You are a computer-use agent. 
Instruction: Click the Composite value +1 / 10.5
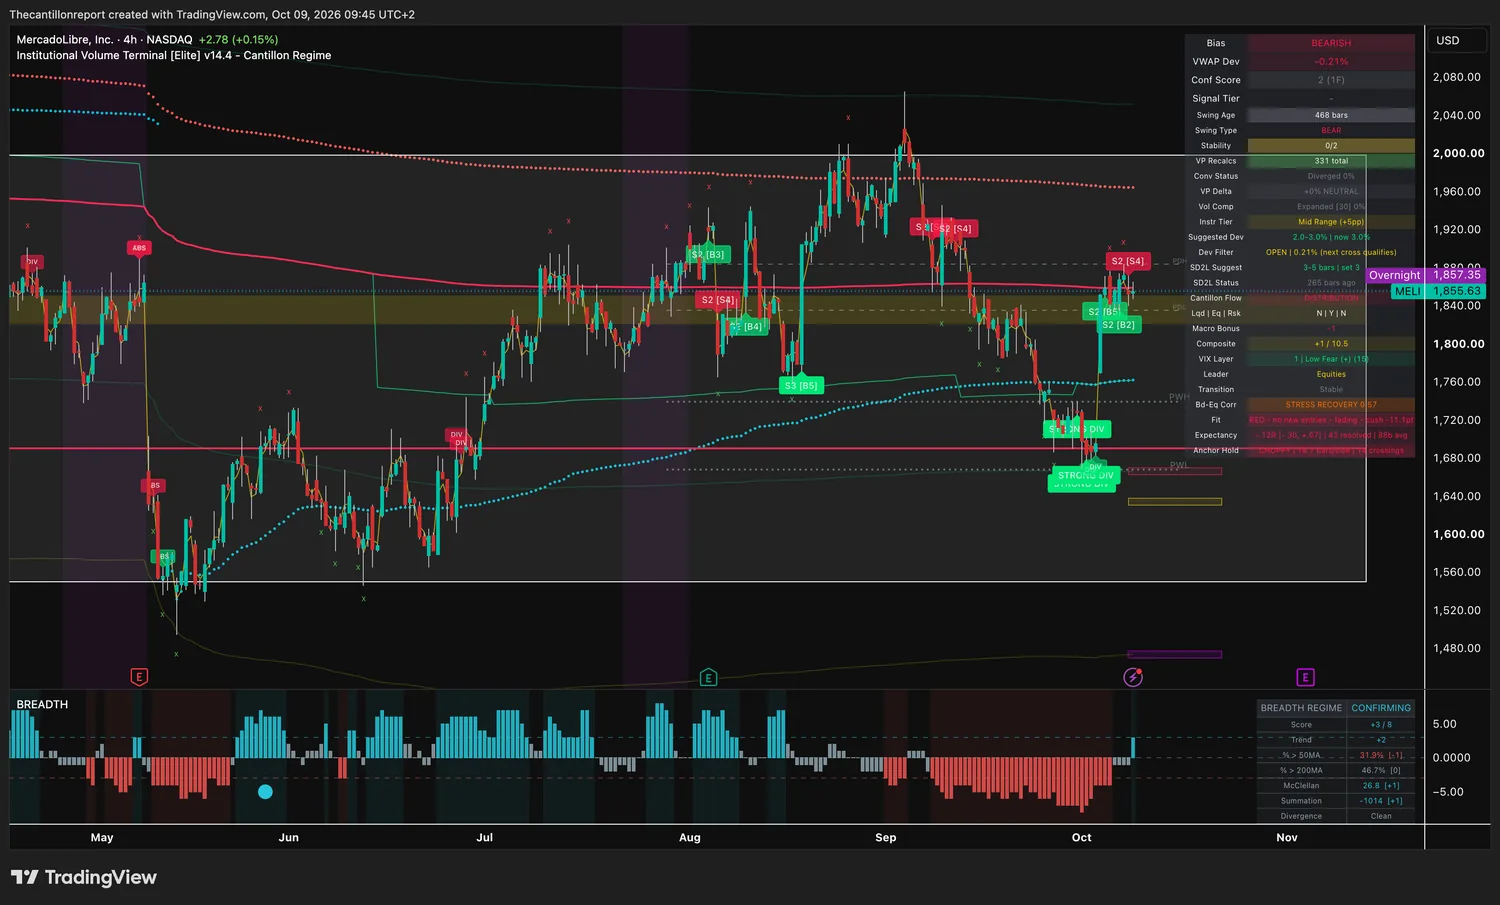coord(1331,344)
